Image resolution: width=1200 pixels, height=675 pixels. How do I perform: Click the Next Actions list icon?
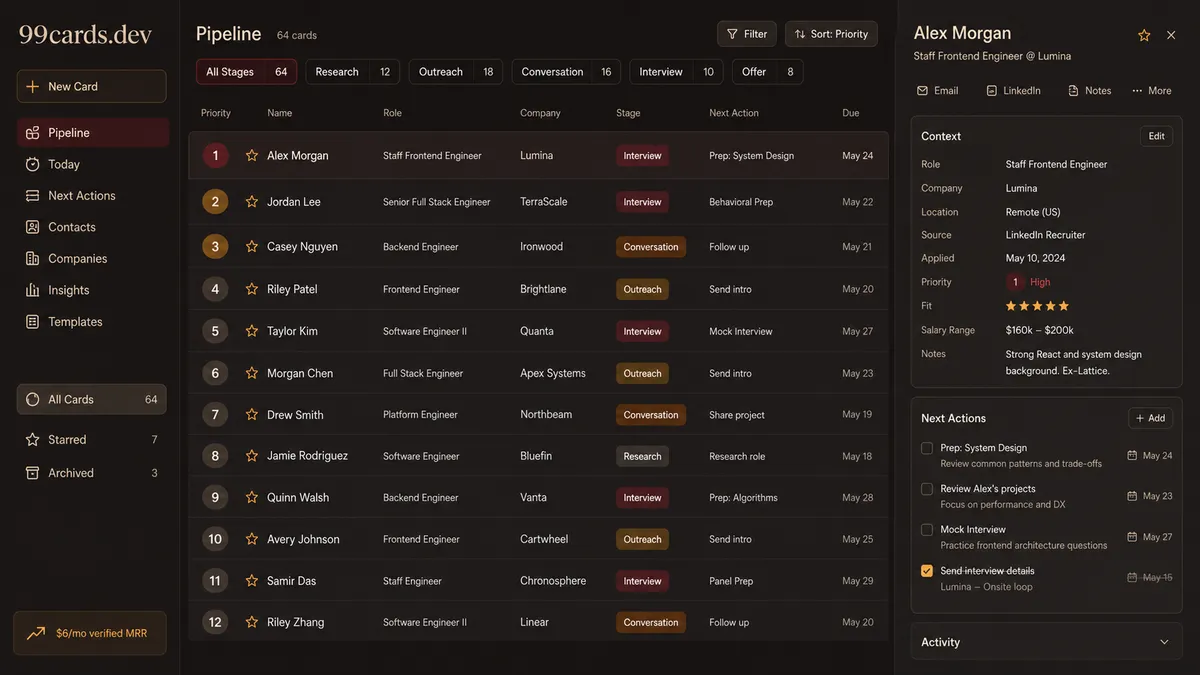coord(32,196)
